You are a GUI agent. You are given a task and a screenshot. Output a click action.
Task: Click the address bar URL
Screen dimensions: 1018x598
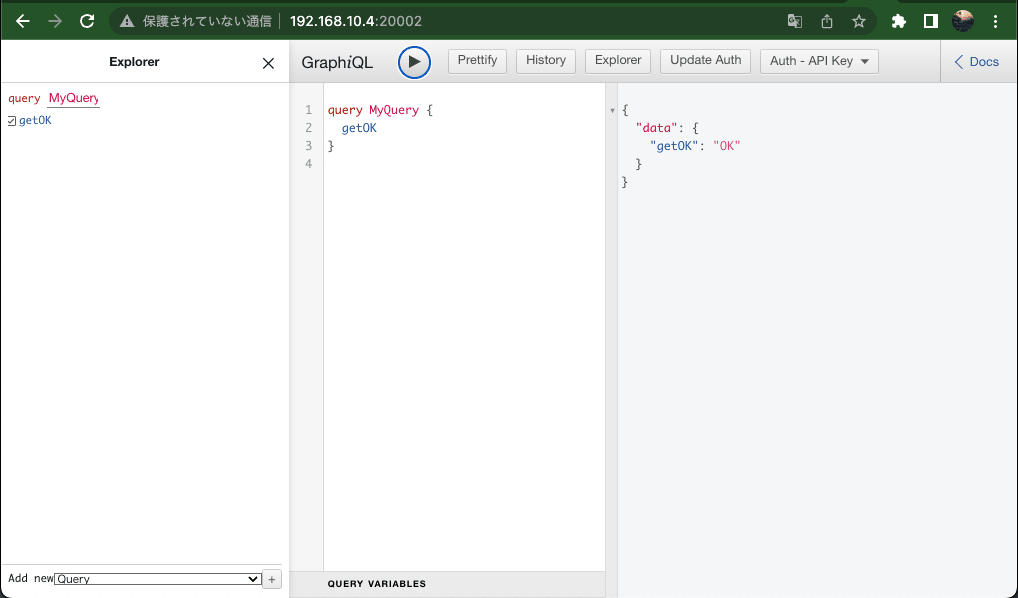coord(356,21)
